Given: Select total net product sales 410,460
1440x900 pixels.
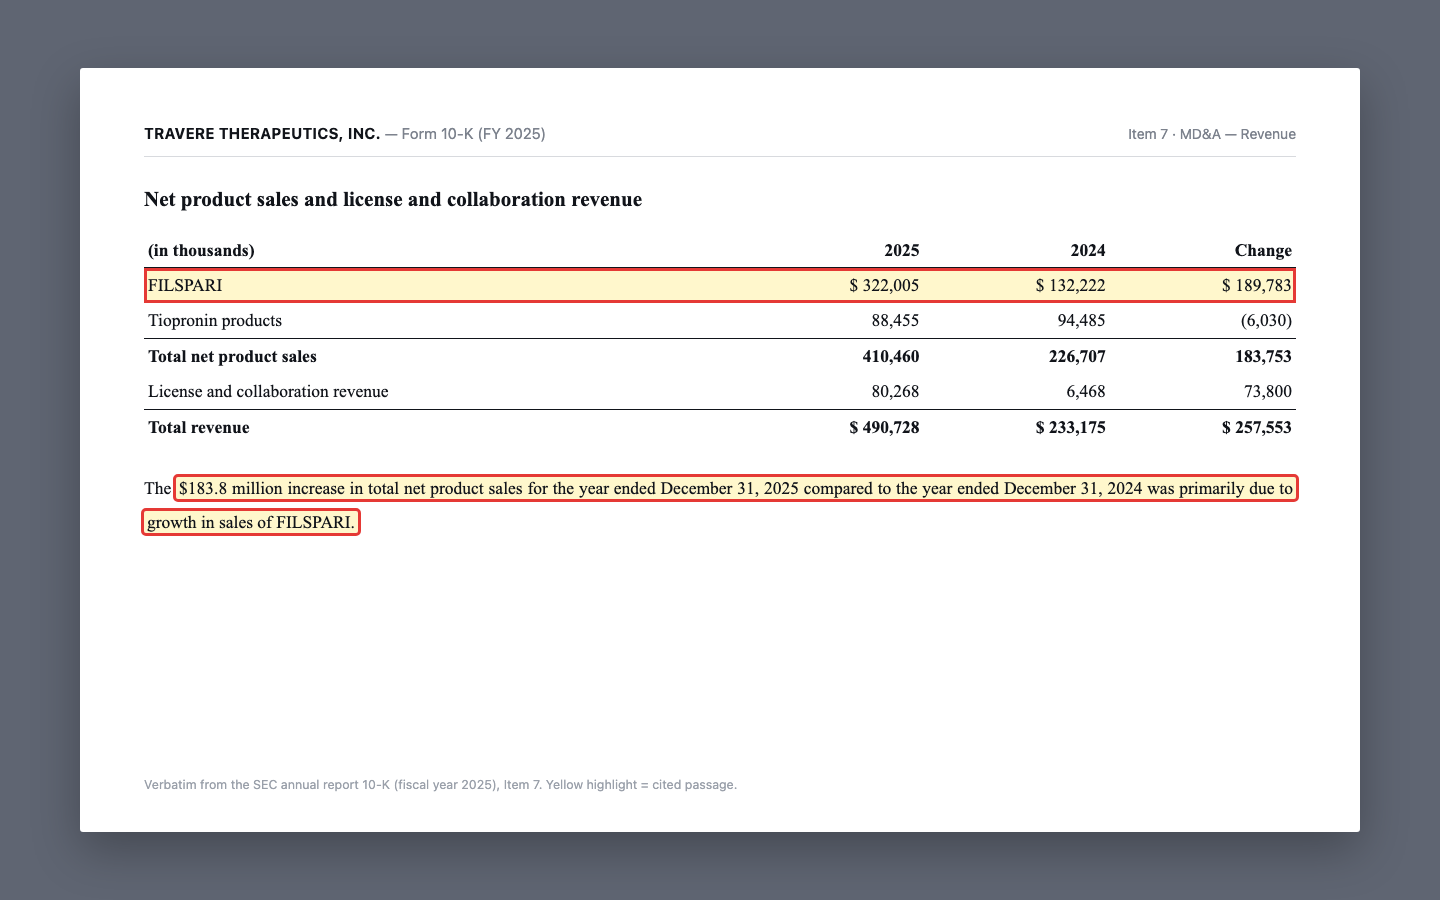Looking at the screenshot, I should point(891,357).
